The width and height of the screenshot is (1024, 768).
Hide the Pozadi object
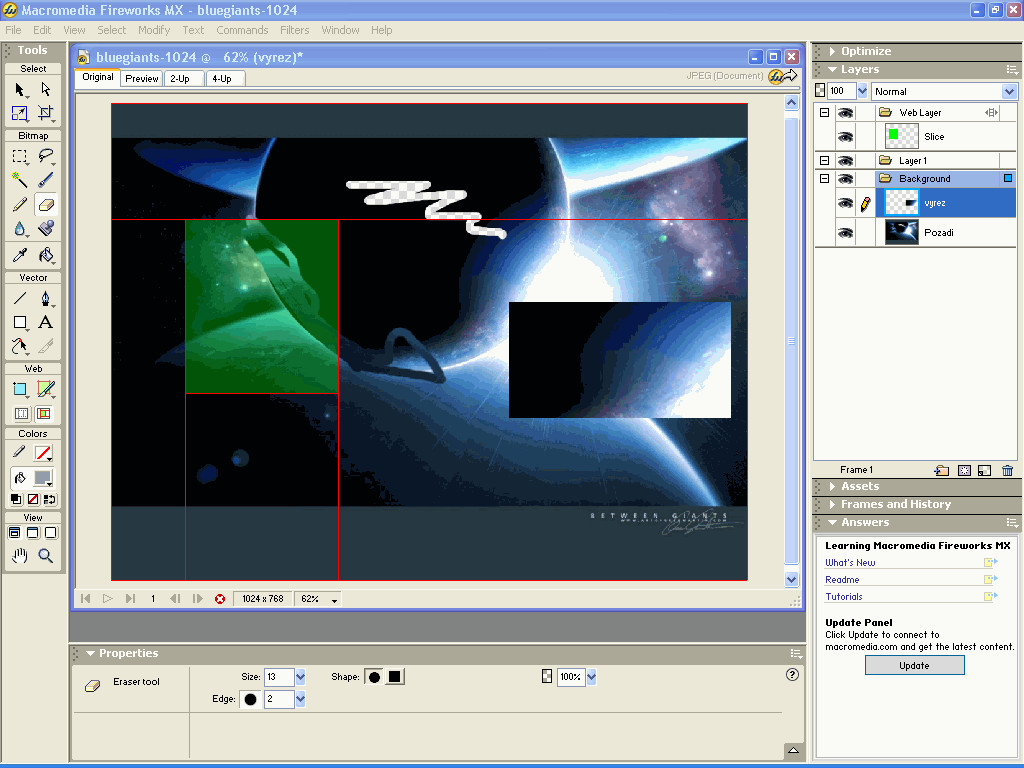point(845,233)
